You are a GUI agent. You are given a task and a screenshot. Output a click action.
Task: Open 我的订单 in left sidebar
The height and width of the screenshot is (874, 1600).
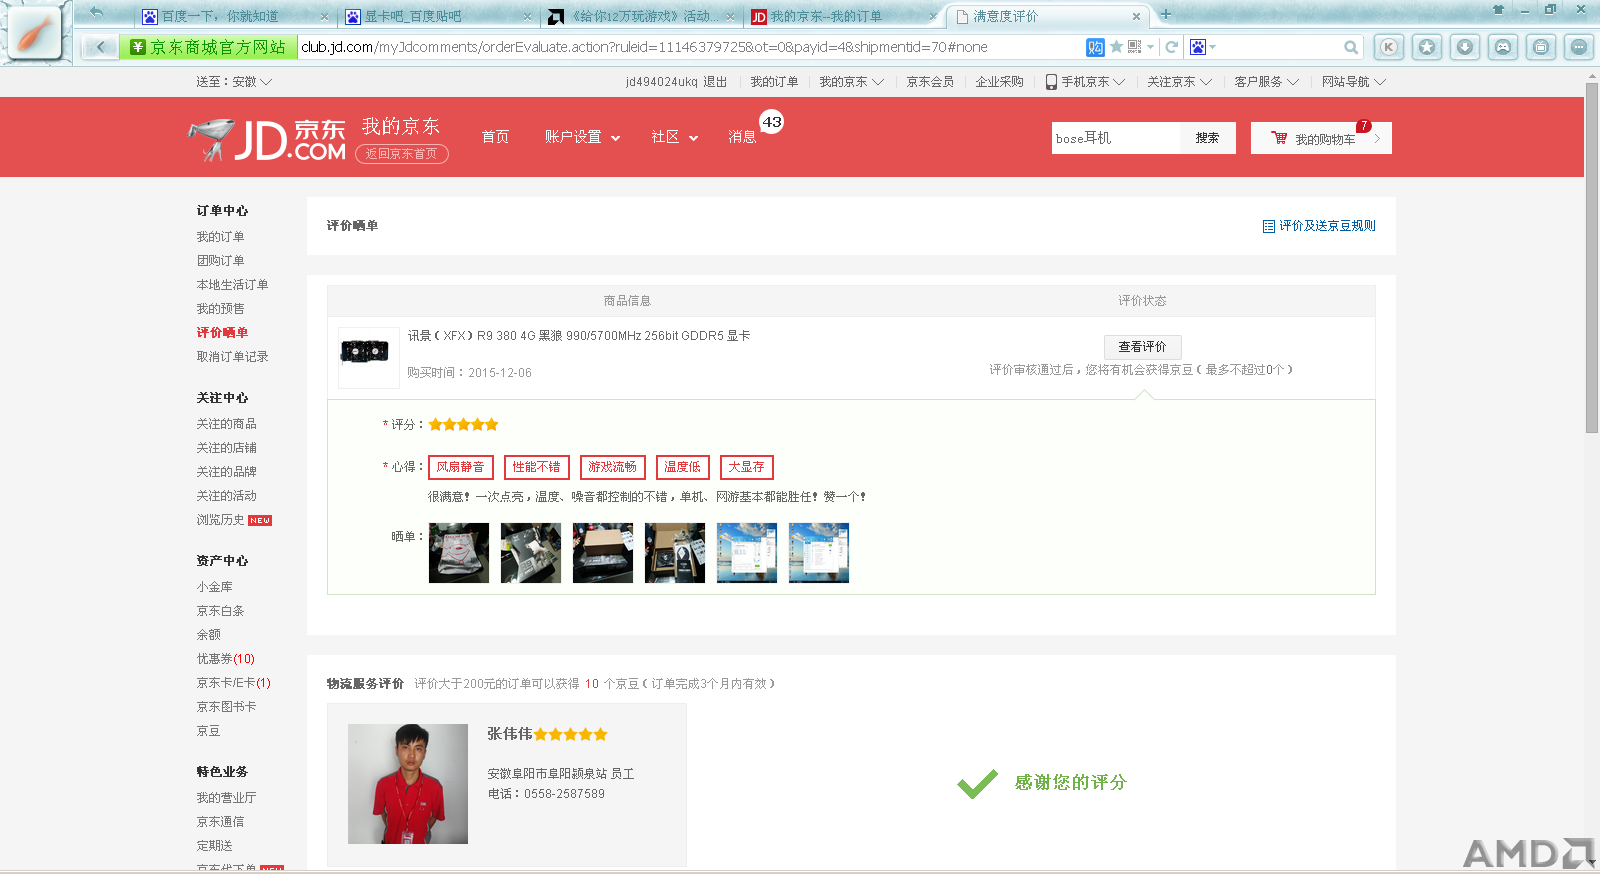(x=220, y=237)
